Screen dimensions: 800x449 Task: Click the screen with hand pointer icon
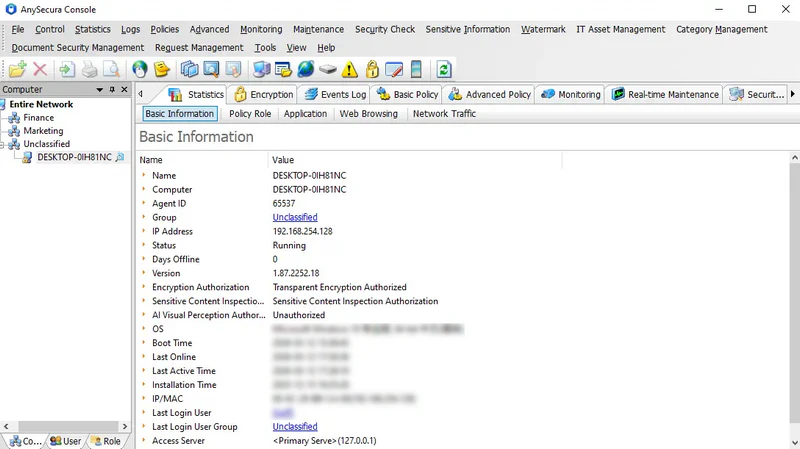pos(233,69)
